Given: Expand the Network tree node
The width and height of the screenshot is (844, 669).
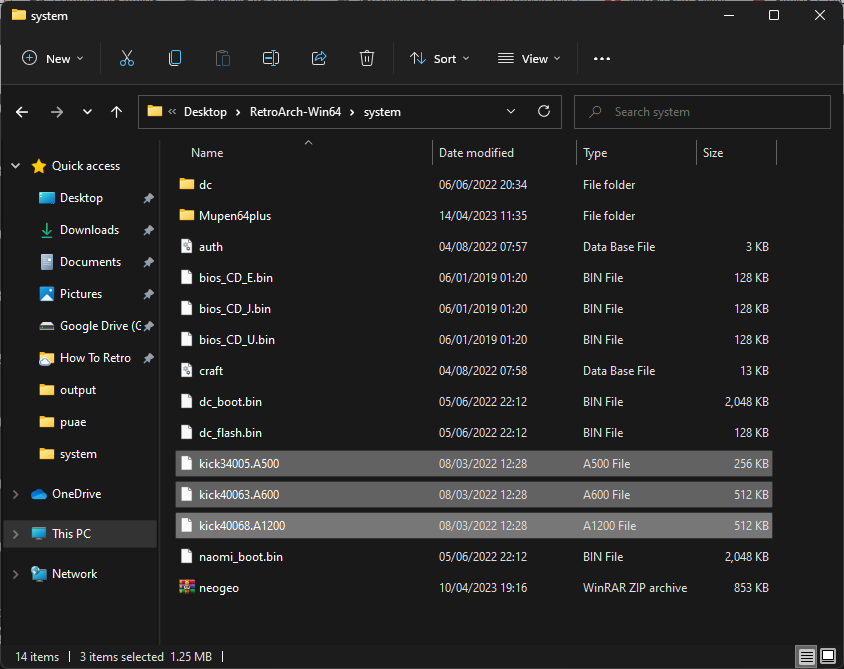Looking at the screenshot, I should click(x=16, y=574).
